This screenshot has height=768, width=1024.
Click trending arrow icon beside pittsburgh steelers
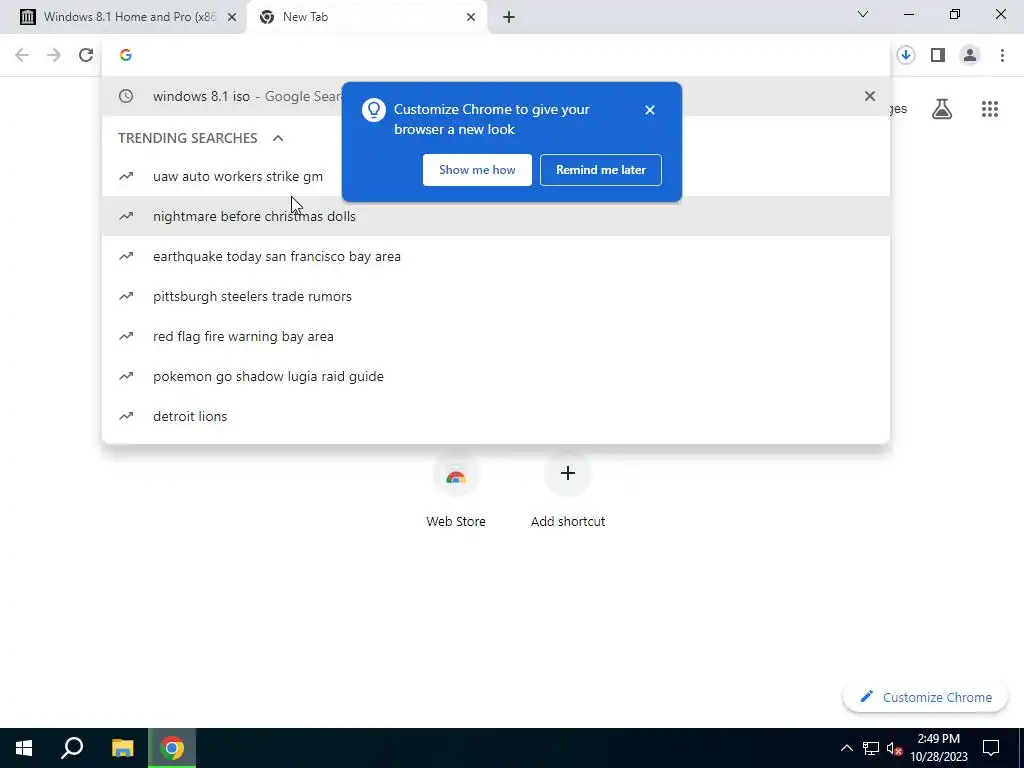pyautogui.click(x=126, y=296)
